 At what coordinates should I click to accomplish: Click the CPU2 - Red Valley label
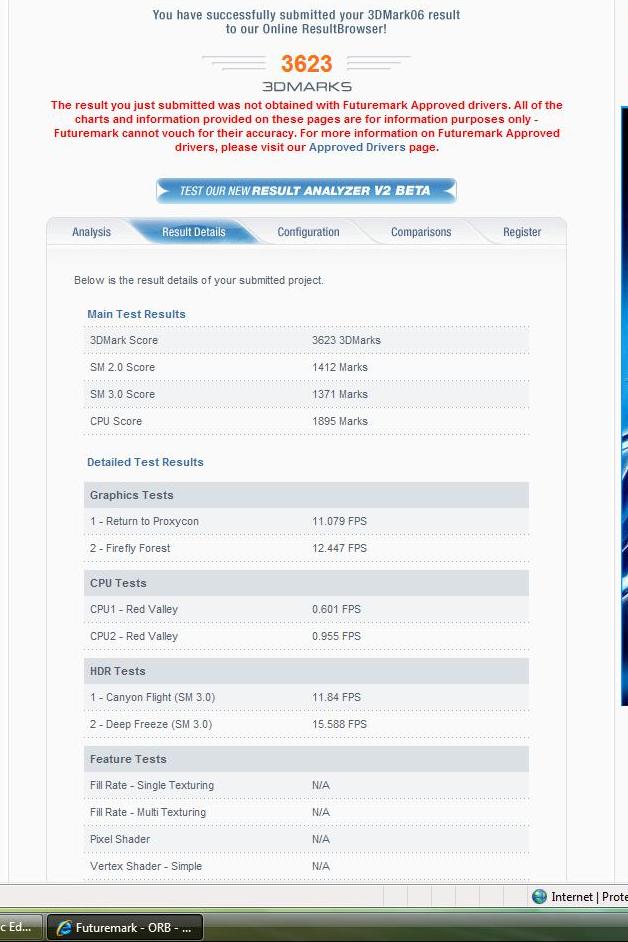click(134, 636)
